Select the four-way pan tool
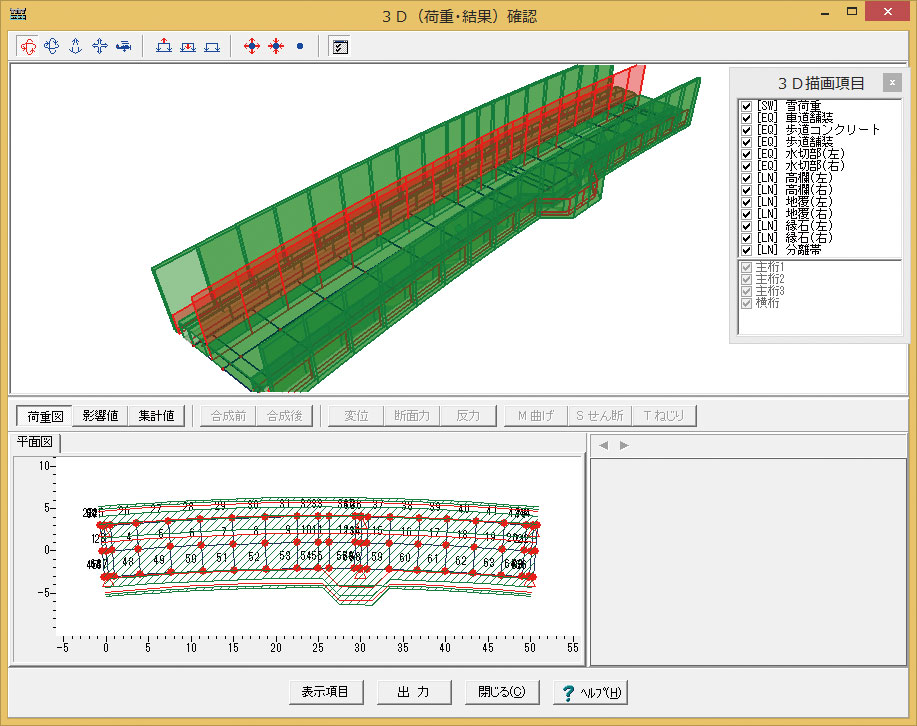Image resolution: width=917 pixels, height=726 pixels. coord(99,46)
